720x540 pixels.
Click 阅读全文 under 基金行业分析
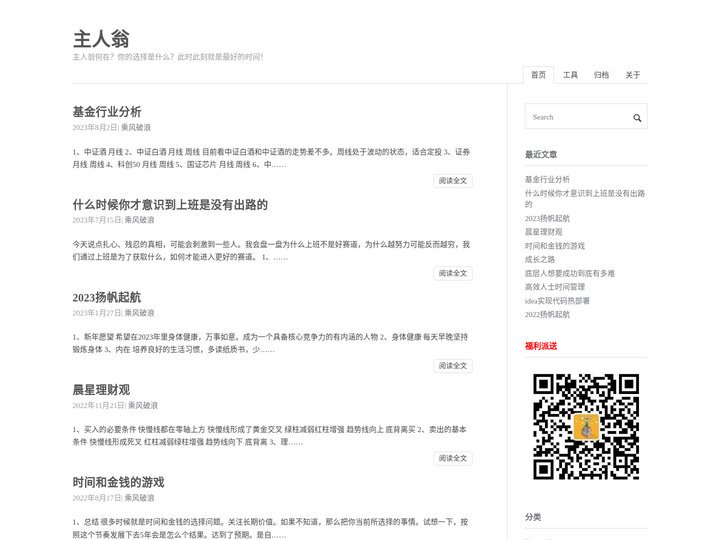pyautogui.click(x=453, y=181)
